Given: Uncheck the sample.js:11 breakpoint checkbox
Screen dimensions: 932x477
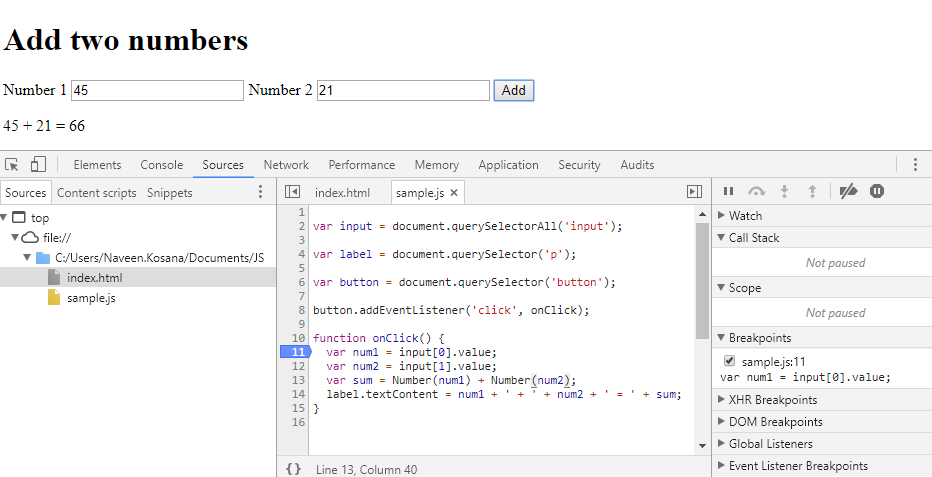Looking at the screenshot, I should (x=729, y=361).
